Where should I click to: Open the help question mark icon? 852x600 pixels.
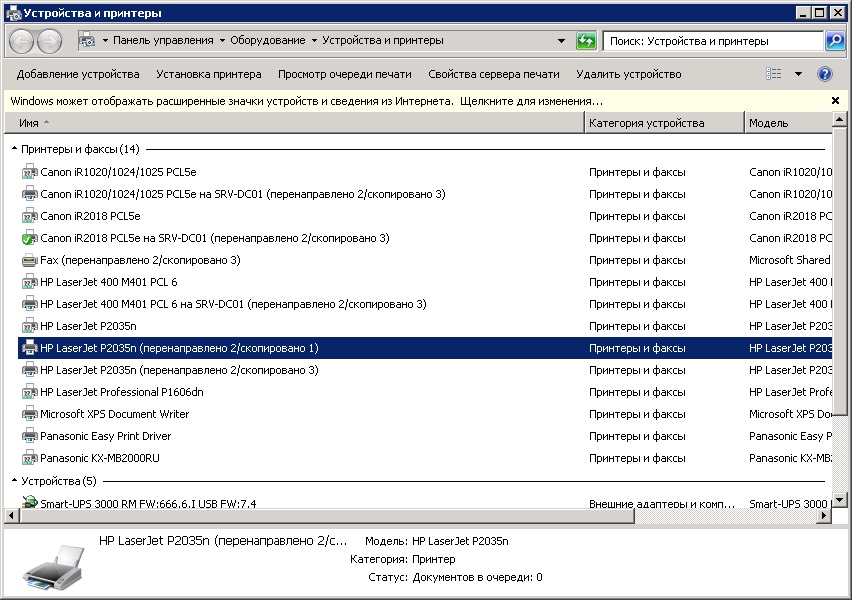(x=825, y=74)
